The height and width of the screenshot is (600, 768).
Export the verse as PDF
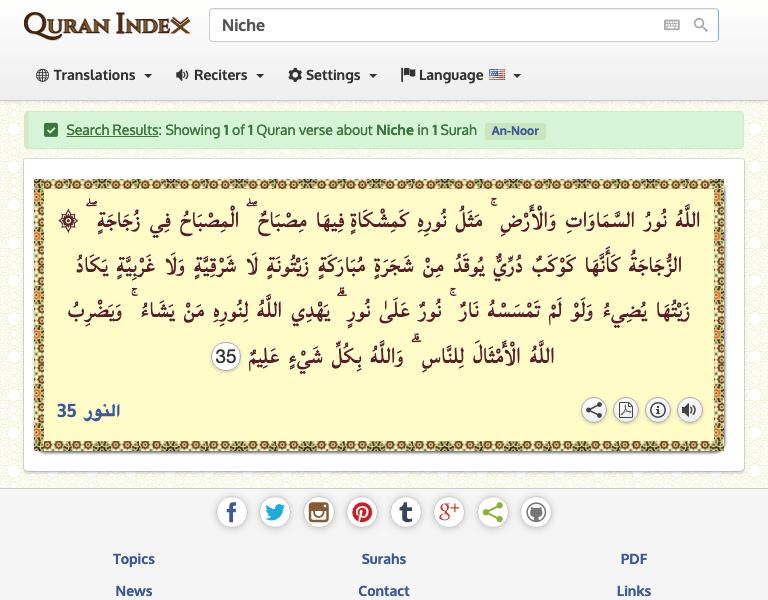pos(626,410)
